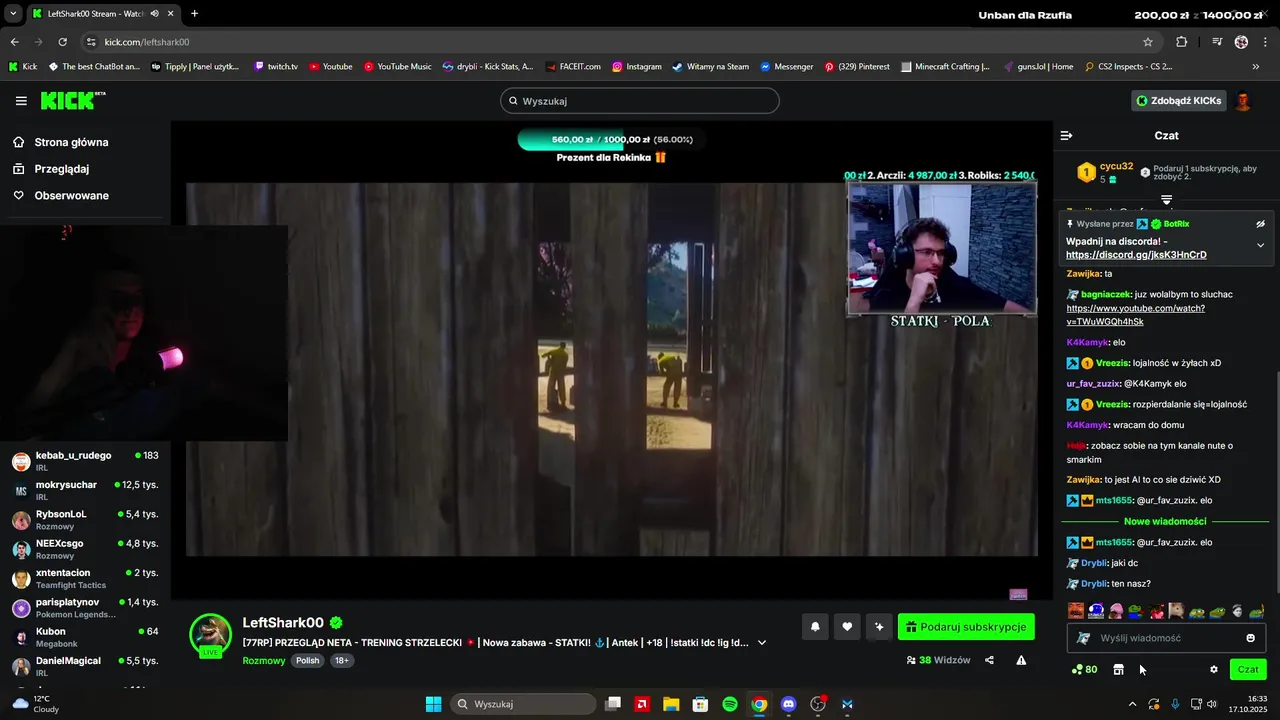Open the hamburger sidebar menu
This screenshot has height=720, width=1280.
click(x=21, y=101)
